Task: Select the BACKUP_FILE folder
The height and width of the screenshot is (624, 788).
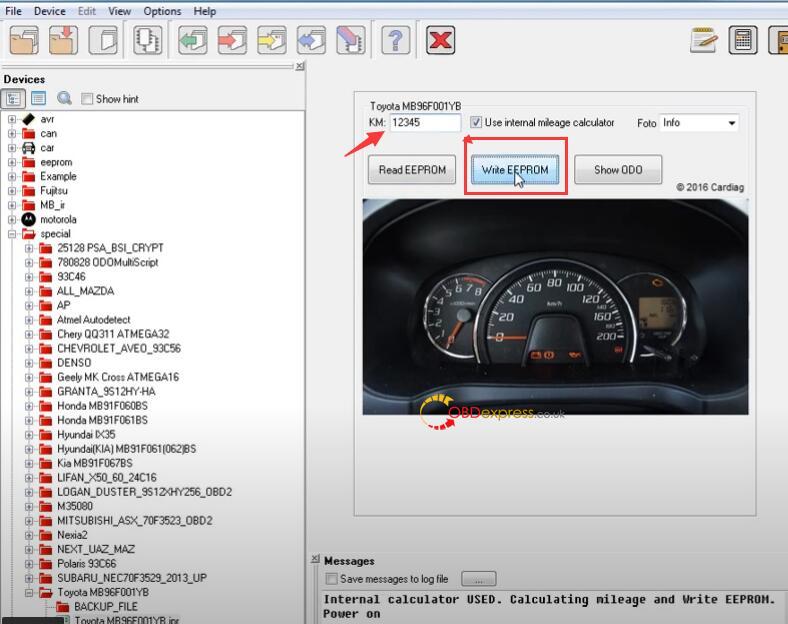Action: [x=106, y=607]
